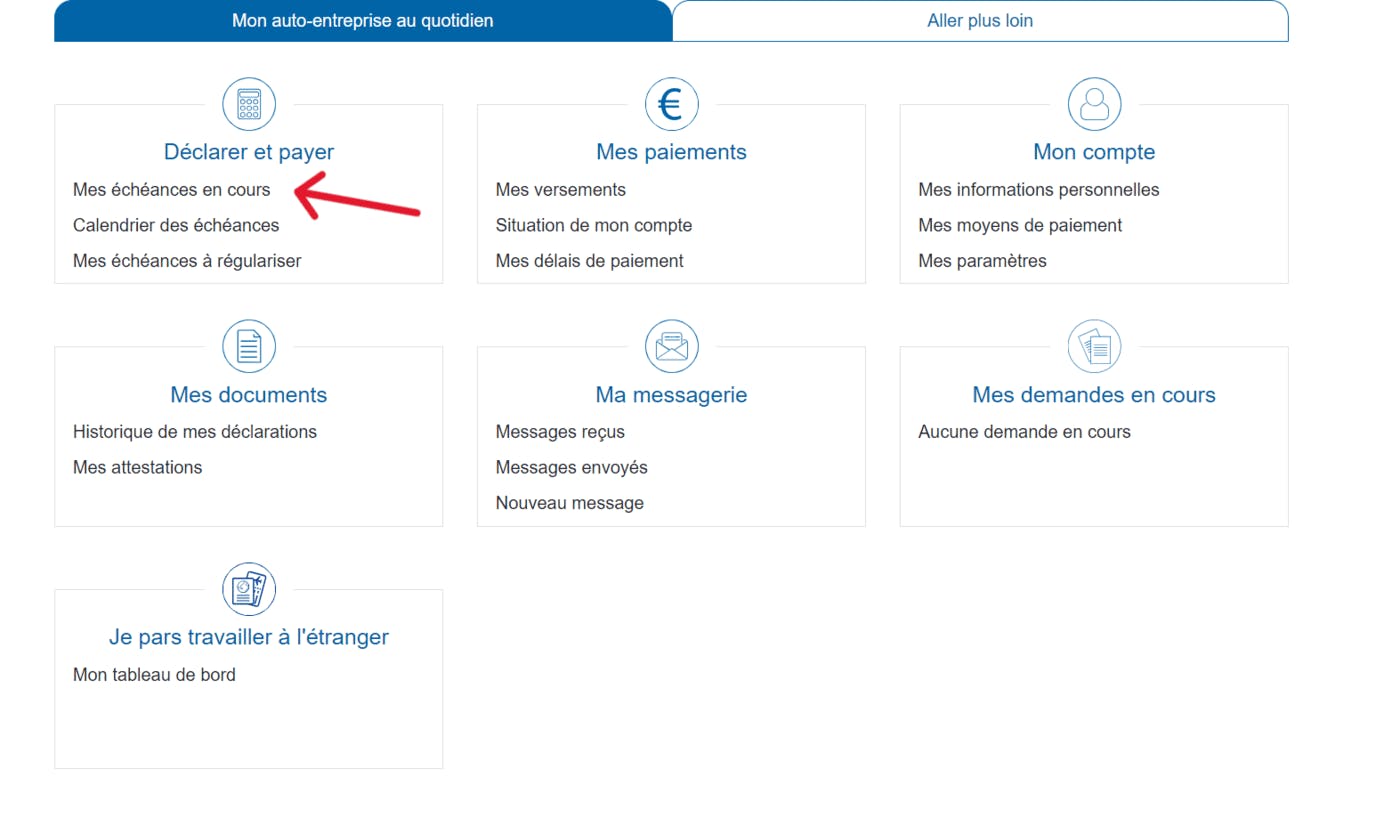Open the envelope icon above Ma messagerie
The height and width of the screenshot is (834, 1400).
[671, 346]
